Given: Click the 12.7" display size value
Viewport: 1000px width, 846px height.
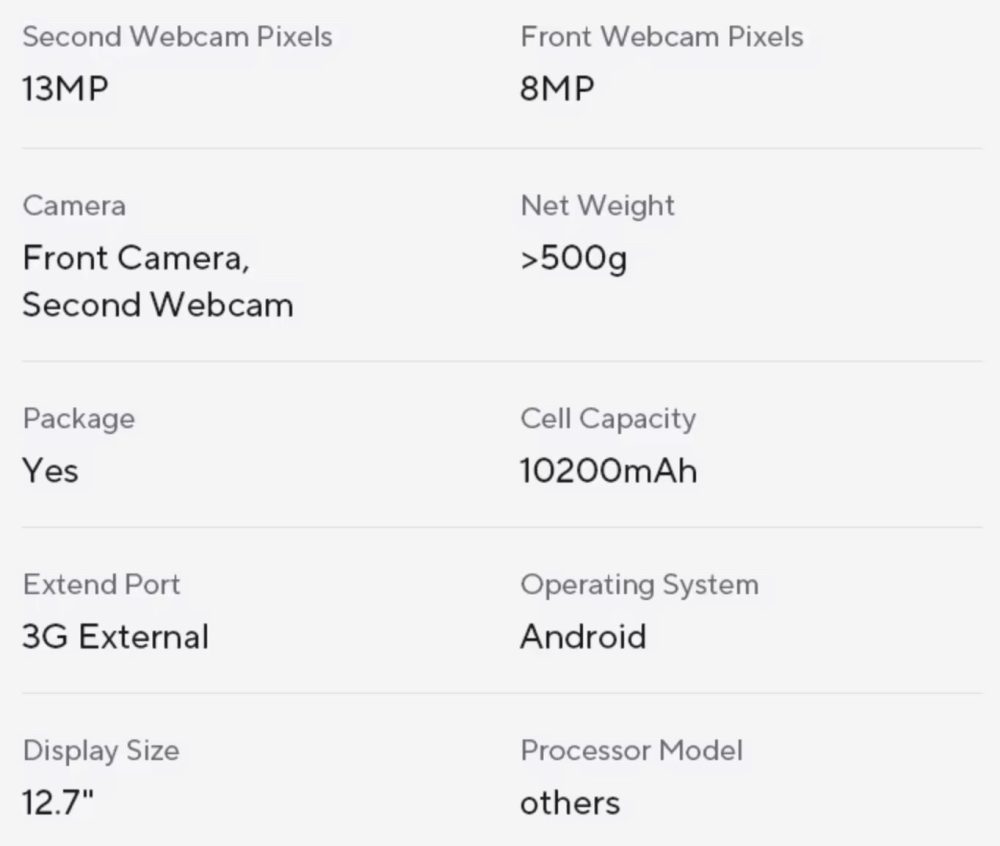Looking at the screenshot, I should (x=58, y=803).
